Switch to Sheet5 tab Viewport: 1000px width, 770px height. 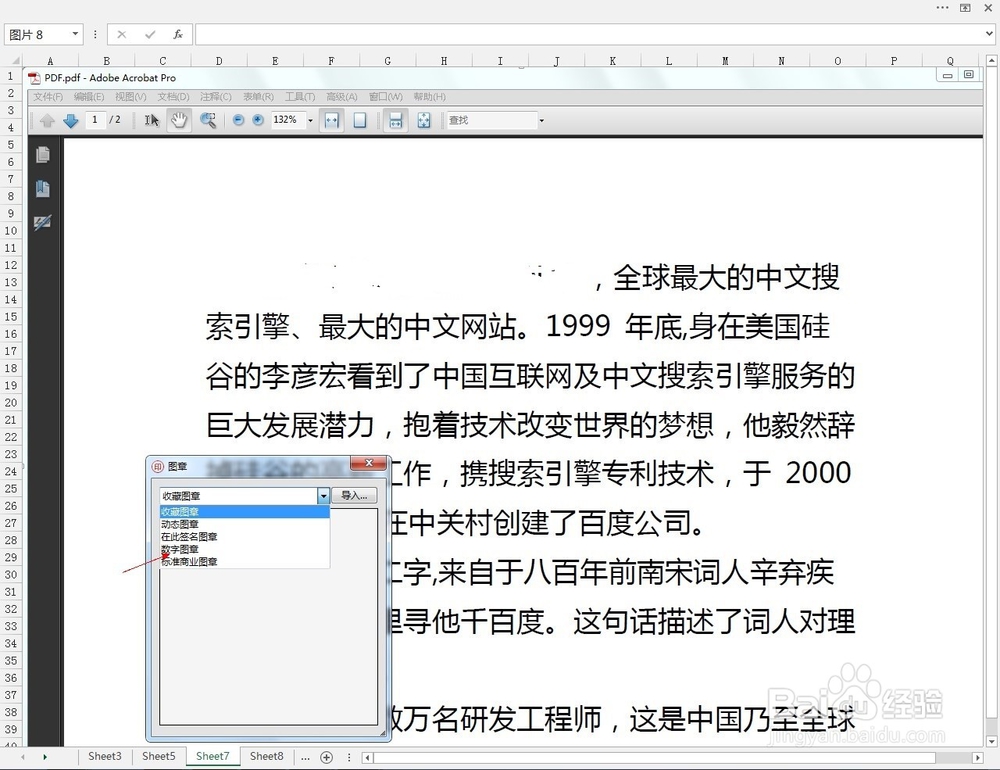[x=158, y=756]
